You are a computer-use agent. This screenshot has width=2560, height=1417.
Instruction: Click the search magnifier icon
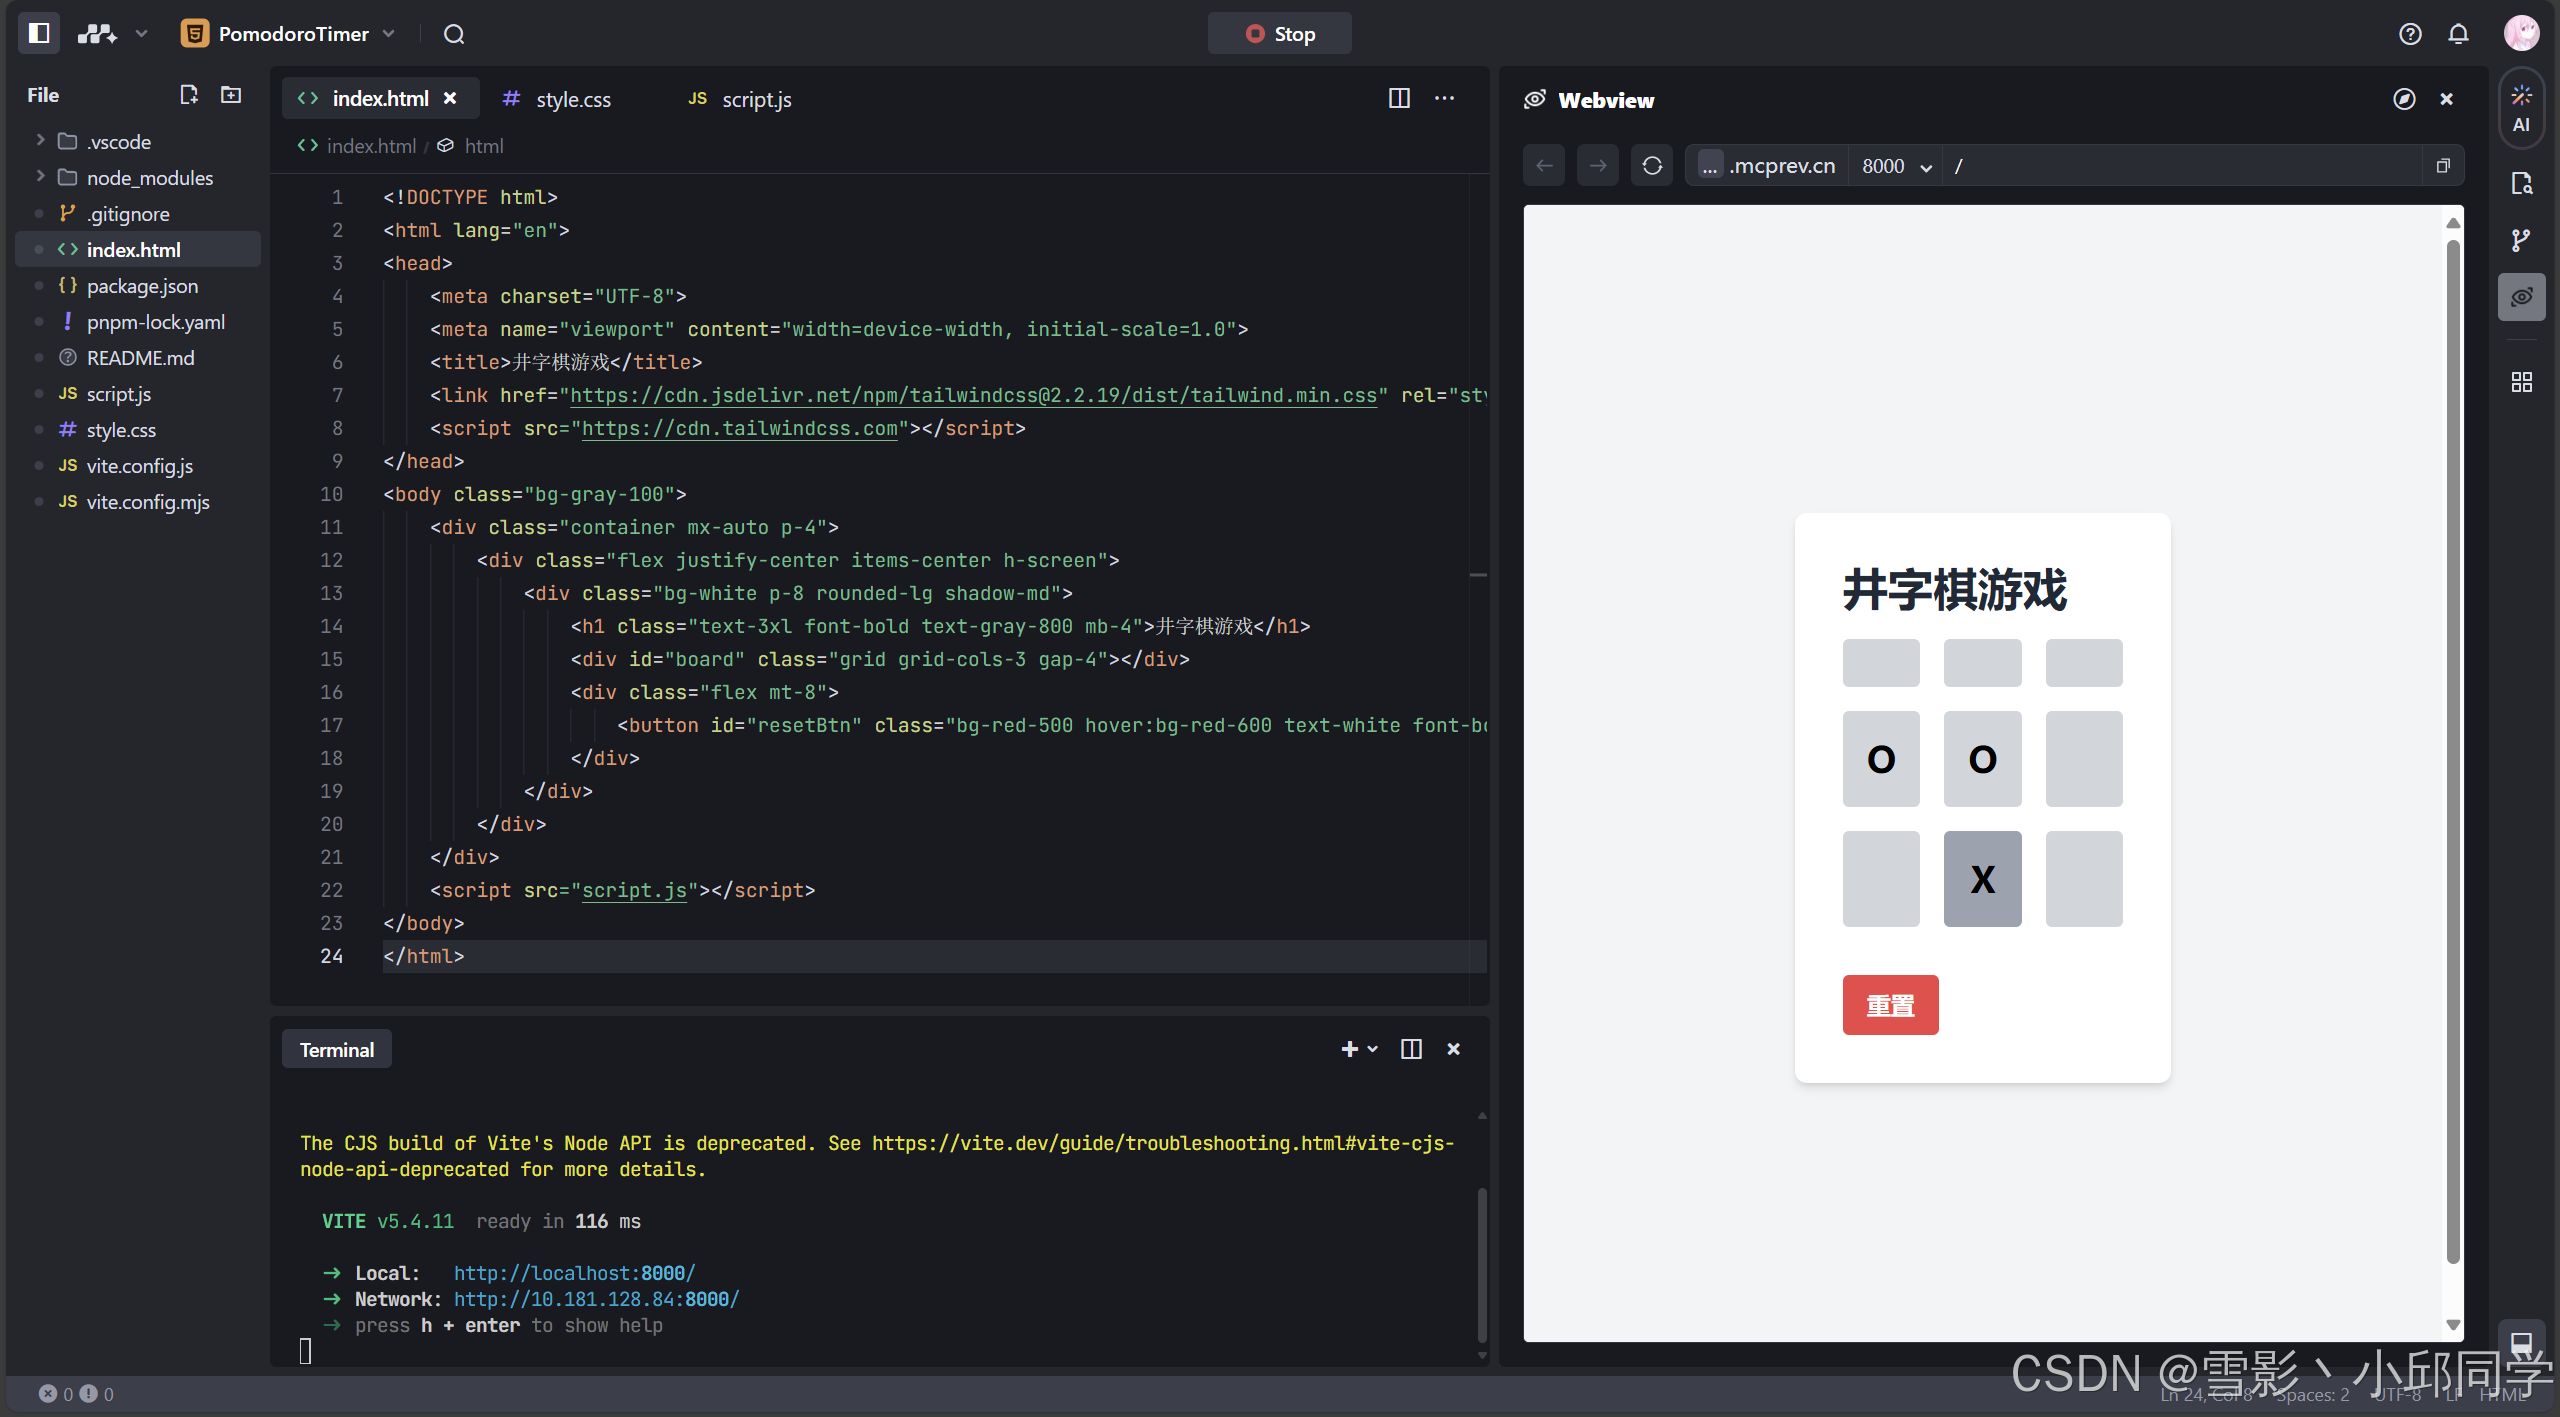[454, 34]
